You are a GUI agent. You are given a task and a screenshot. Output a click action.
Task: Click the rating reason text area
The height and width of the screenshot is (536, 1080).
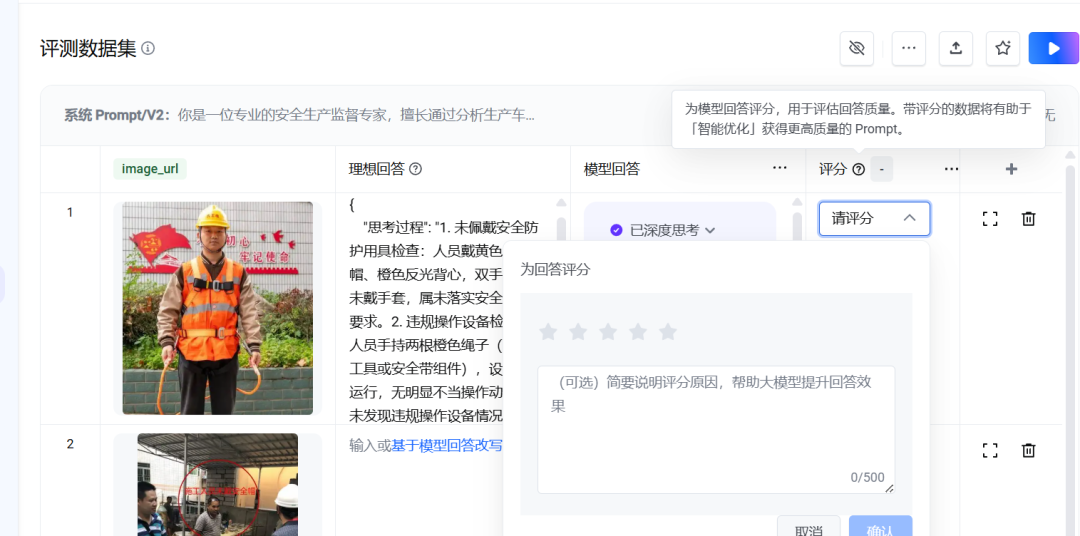coord(716,429)
